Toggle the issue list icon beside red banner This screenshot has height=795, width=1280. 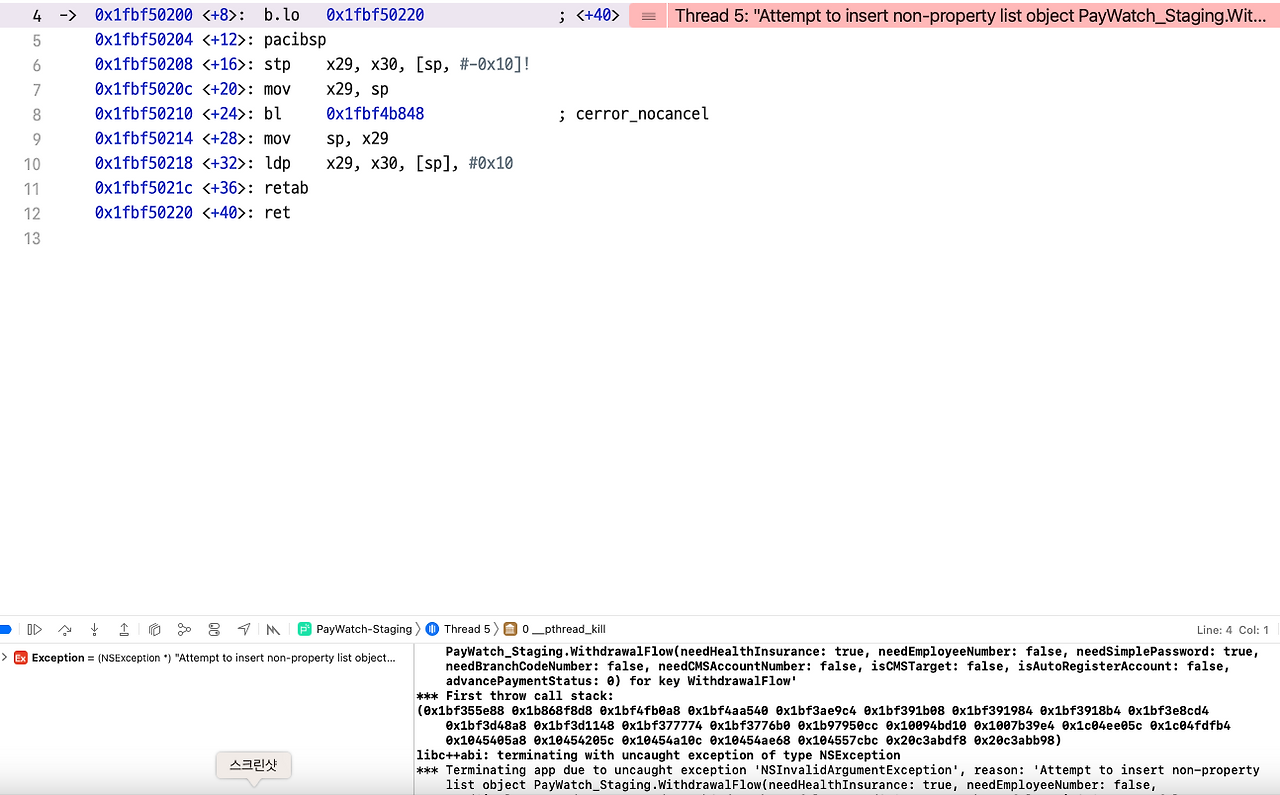647,15
